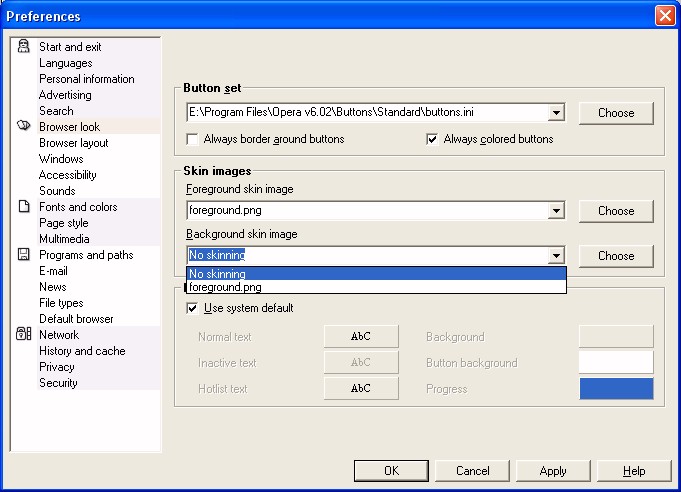681x492 pixels.
Task: Click the Normal text AbC font button
Action: point(361,336)
